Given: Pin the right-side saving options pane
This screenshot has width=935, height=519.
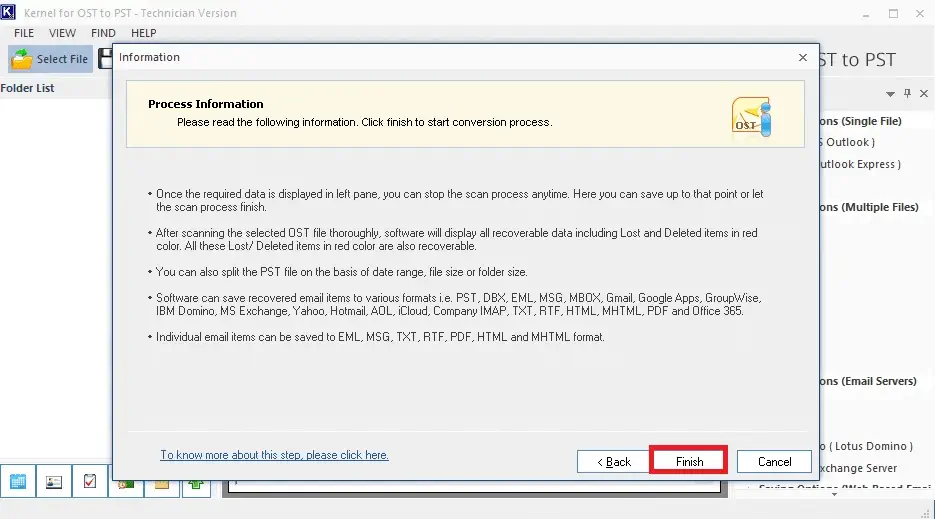Looking at the screenshot, I should pyautogui.click(x=907, y=93).
